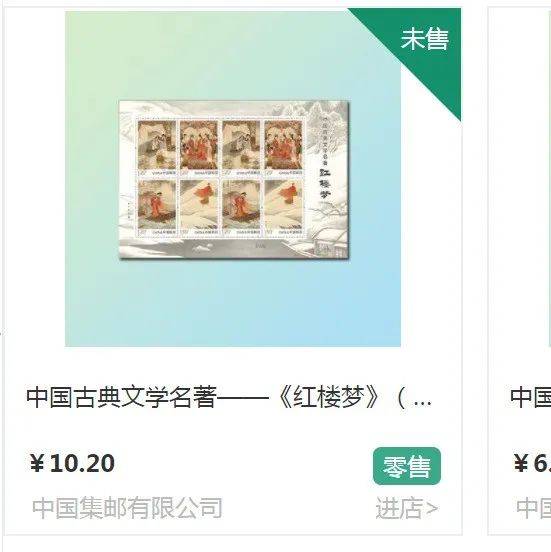Click the blue-green gradient background of product image
Screen dimensions: 551x552
pyautogui.click(x=232, y=303)
